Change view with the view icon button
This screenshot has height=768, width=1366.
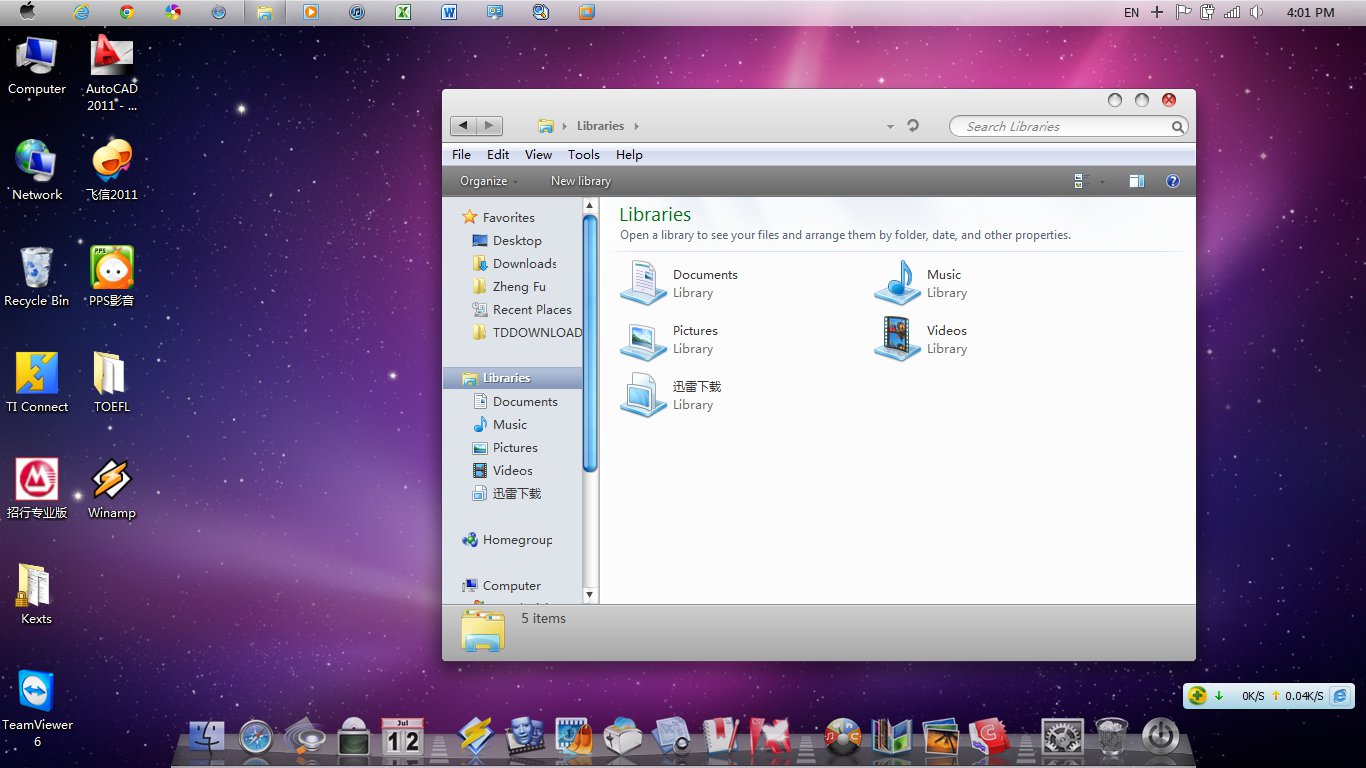click(x=1079, y=181)
